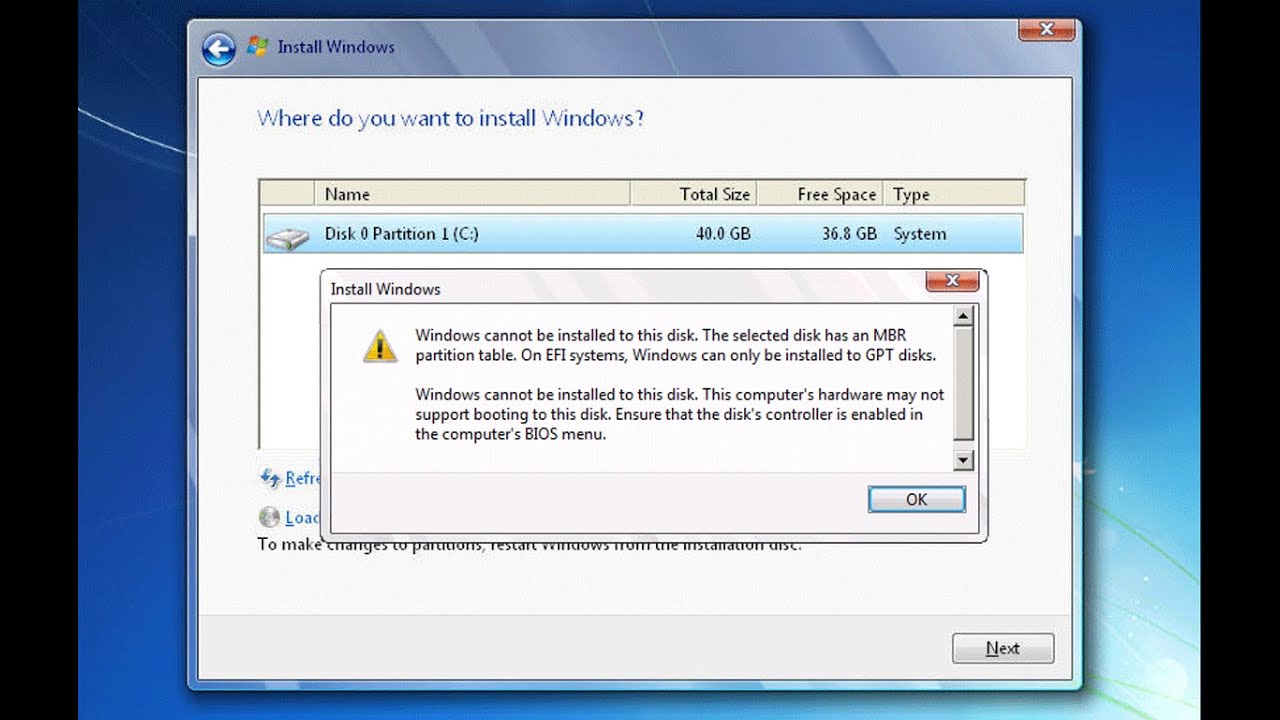Close the main Install Windows window
The image size is (1280, 720).
point(1046,30)
